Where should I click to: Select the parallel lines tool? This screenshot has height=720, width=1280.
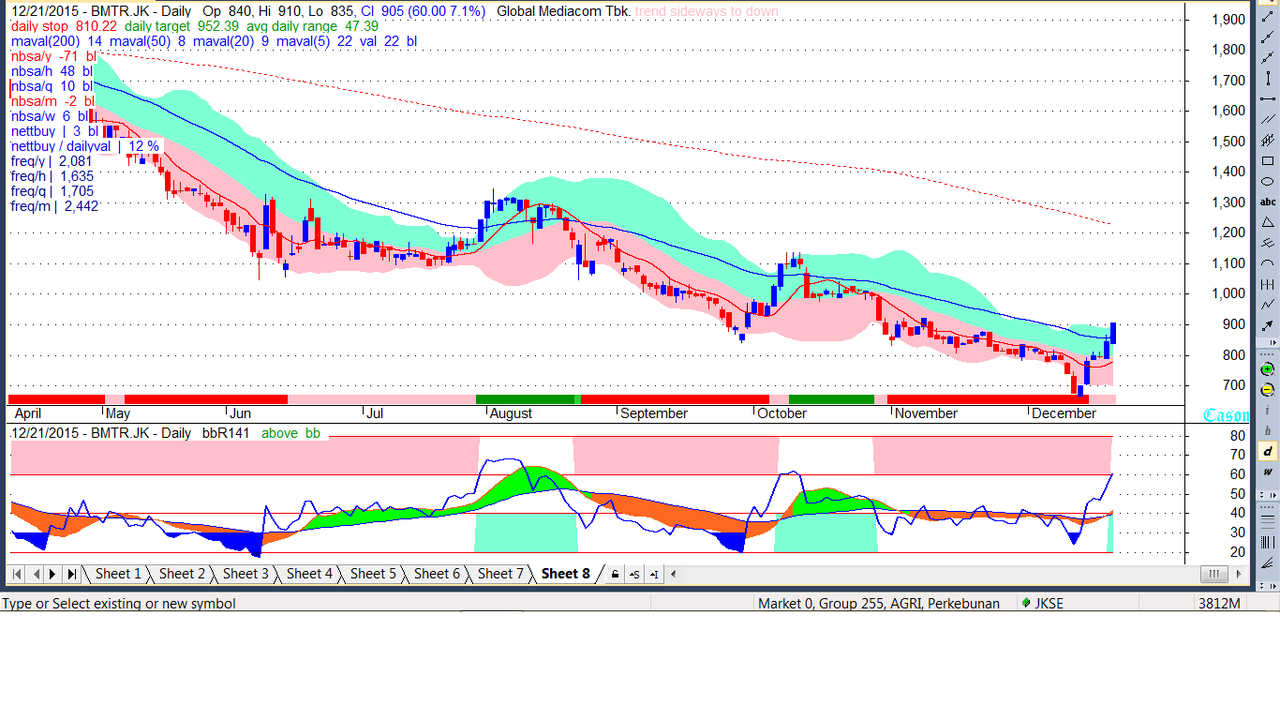(x=1267, y=119)
